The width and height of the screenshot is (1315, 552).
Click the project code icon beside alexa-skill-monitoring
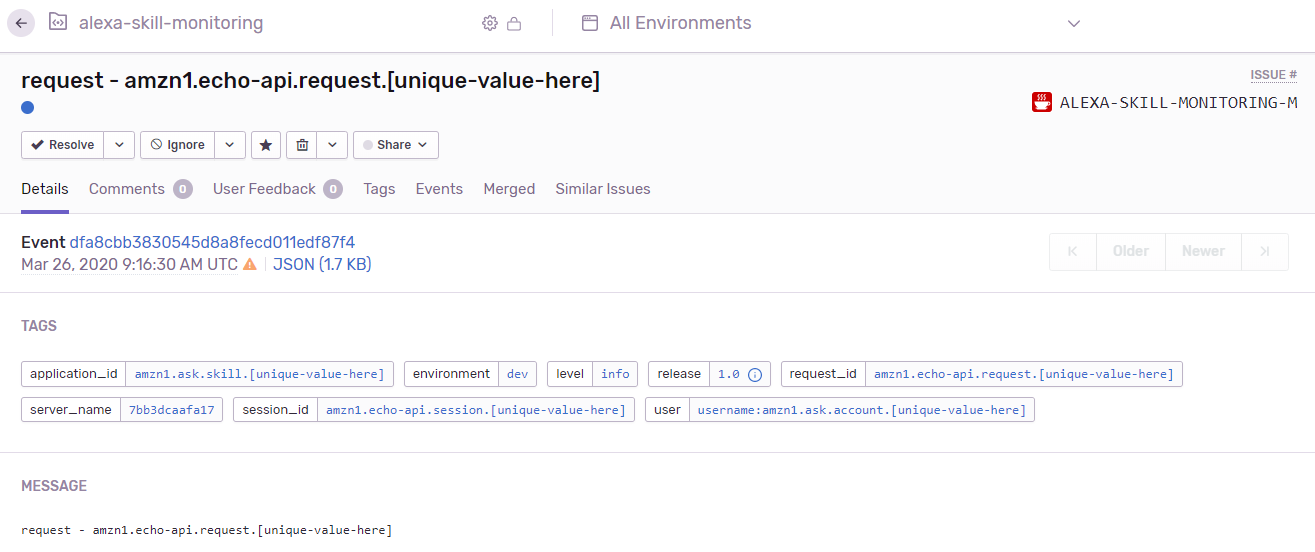coord(58,22)
